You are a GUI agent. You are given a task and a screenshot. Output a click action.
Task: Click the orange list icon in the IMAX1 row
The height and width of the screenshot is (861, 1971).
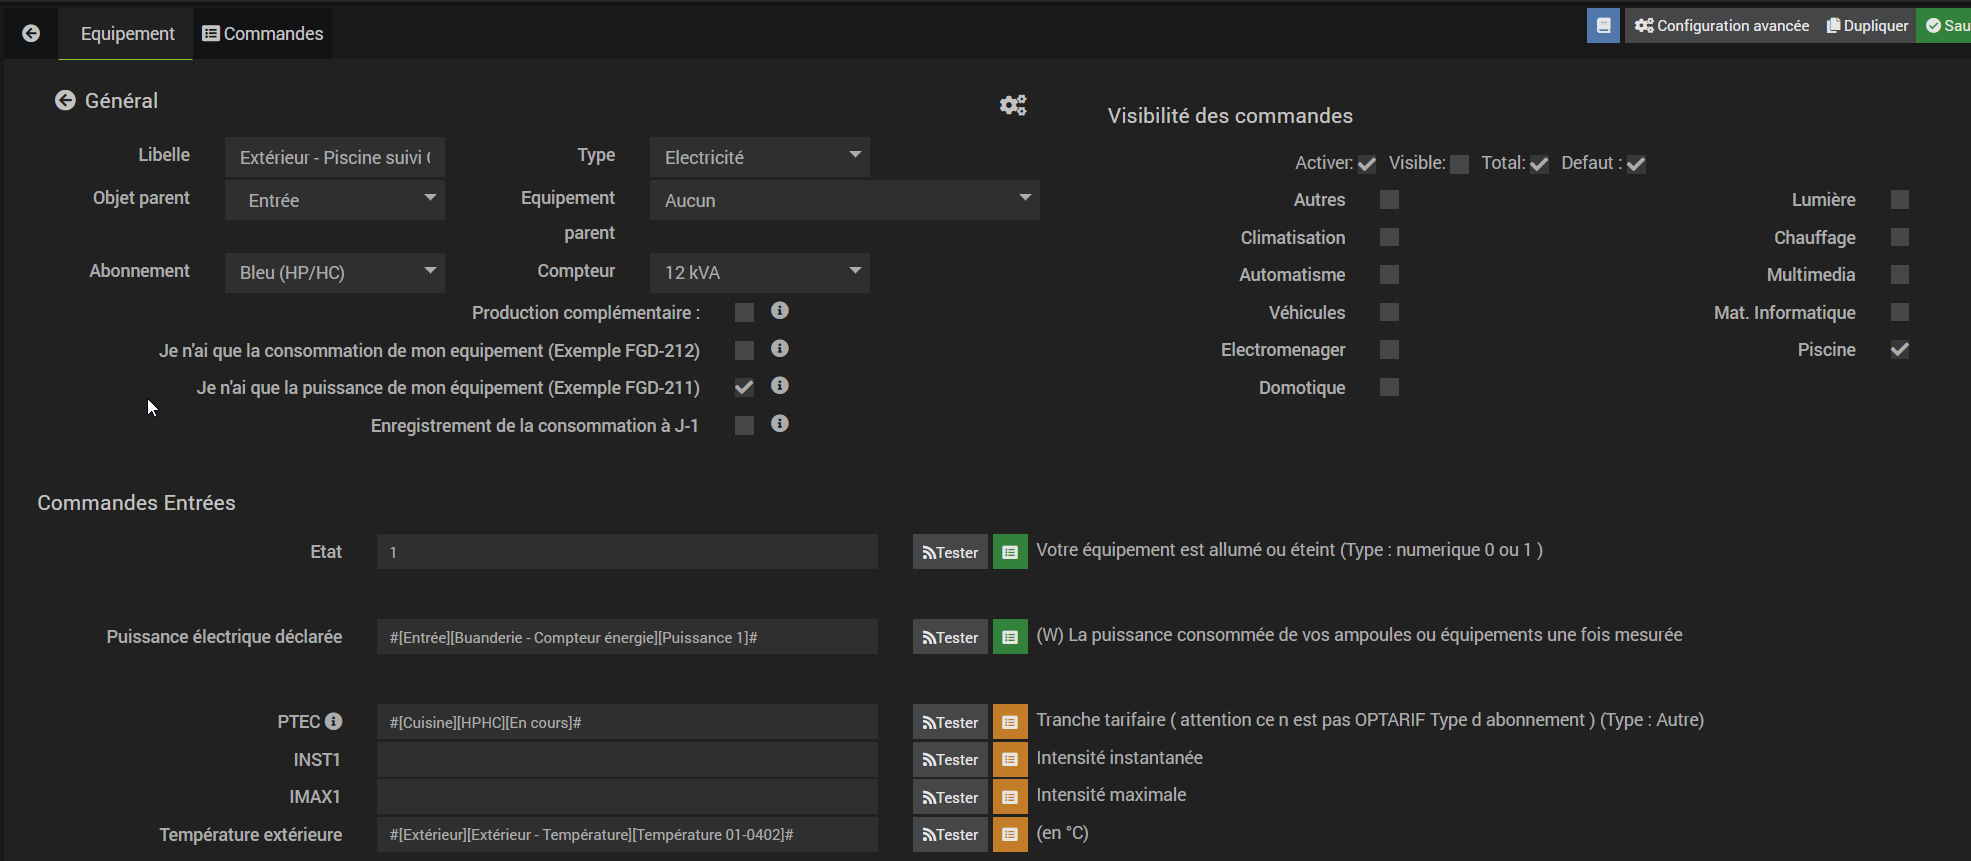point(1010,797)
